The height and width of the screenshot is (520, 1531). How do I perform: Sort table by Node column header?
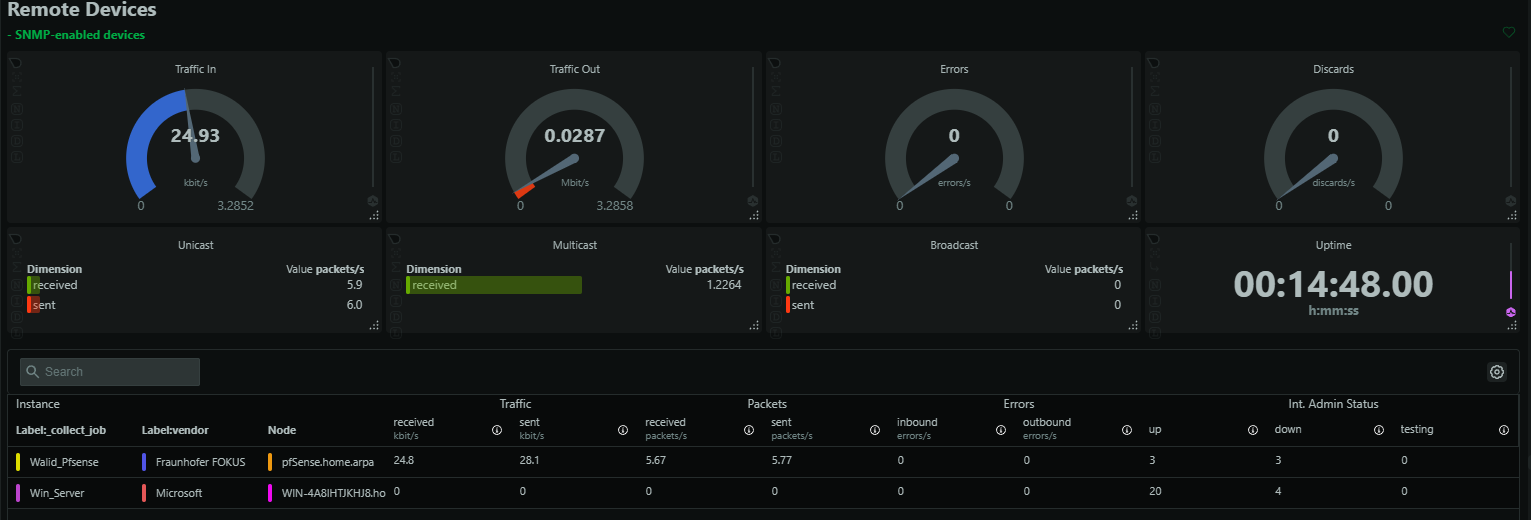pyautogui.click(x=282, y=430)
